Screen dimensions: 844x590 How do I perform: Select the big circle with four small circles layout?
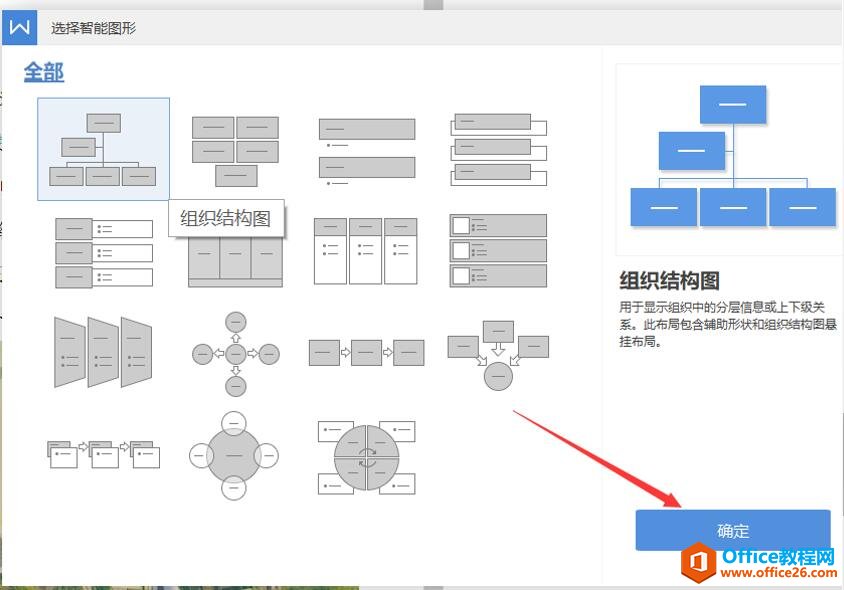pyautogui.click(x=234, y=455)
